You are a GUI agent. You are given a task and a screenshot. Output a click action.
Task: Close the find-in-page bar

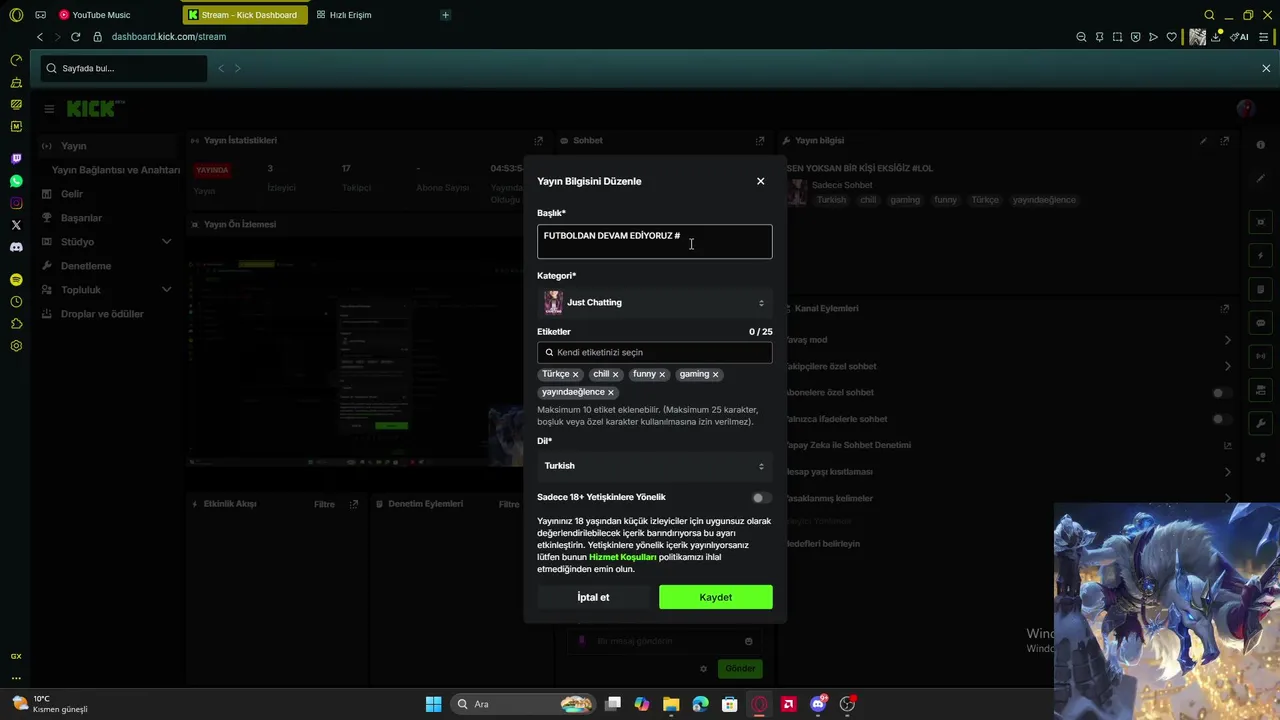(1266, 68)
